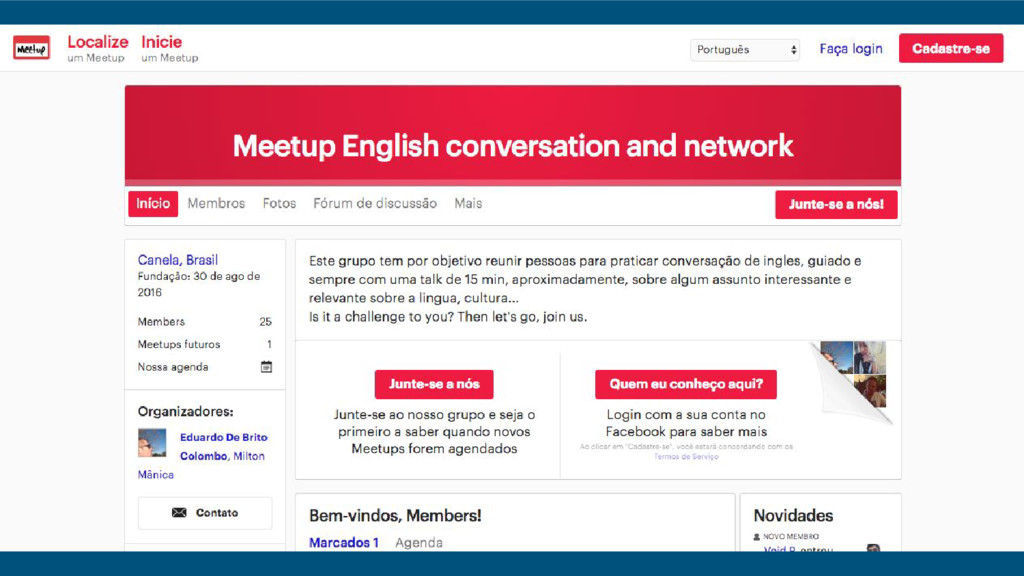Open the Termos de Serviço link
Image resolution: width=1024 pixels, height=576 pixels.
[686, 456]
